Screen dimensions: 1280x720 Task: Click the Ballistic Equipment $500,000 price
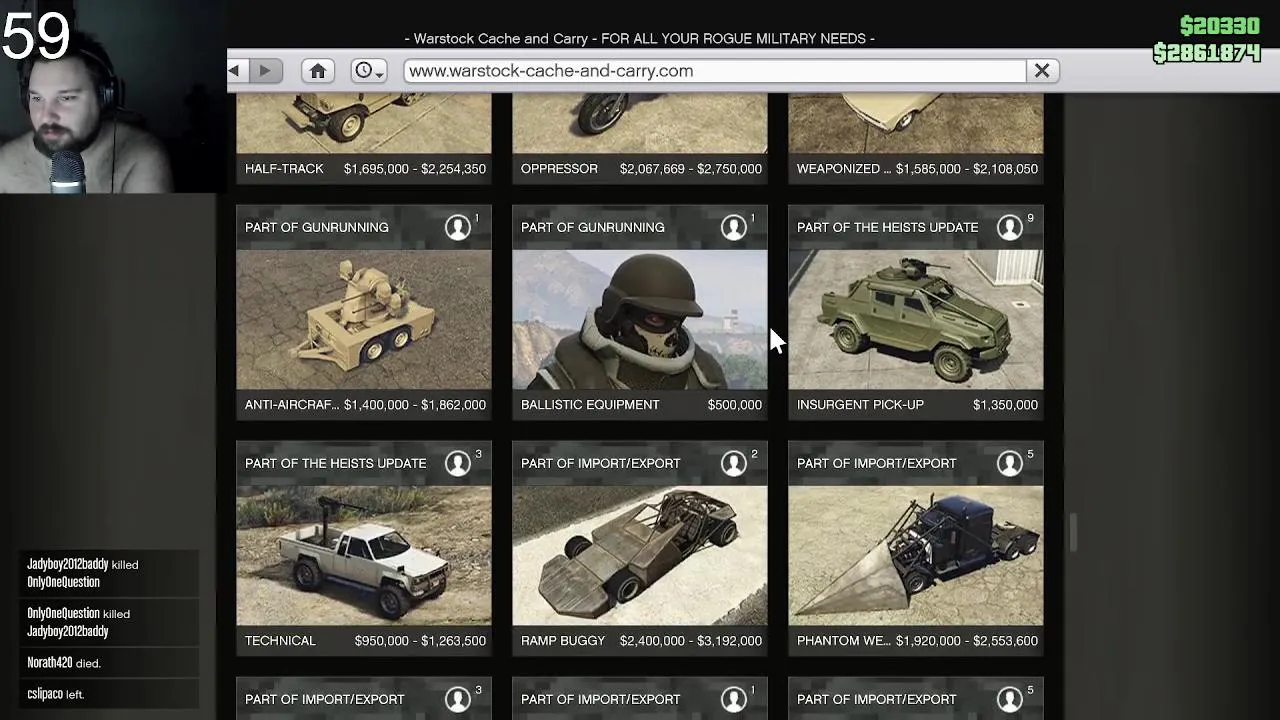[x=734, y=405]
